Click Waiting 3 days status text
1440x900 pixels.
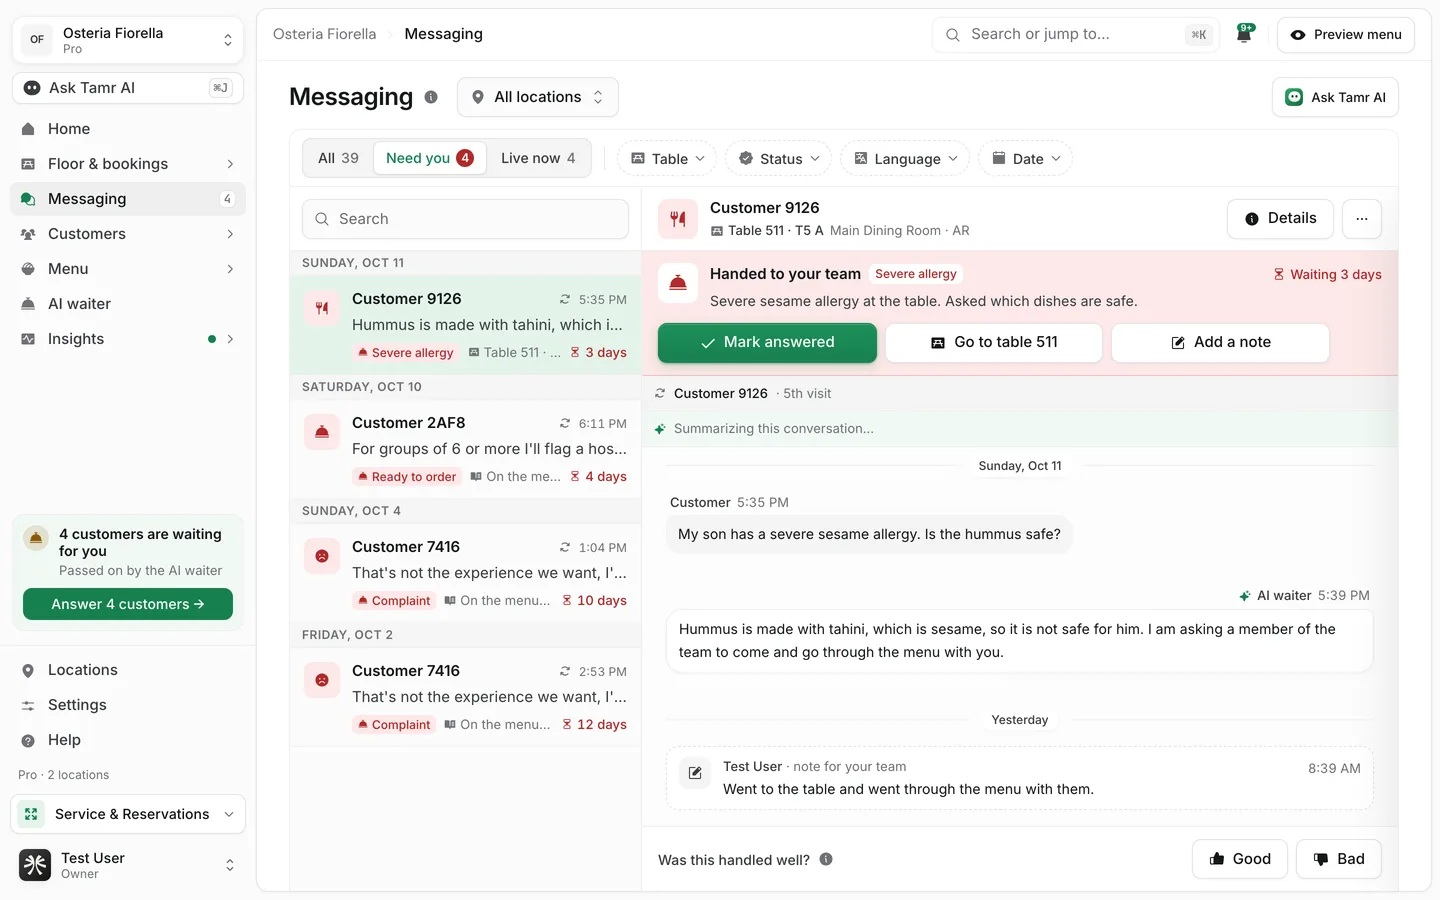click(1327, 275)
